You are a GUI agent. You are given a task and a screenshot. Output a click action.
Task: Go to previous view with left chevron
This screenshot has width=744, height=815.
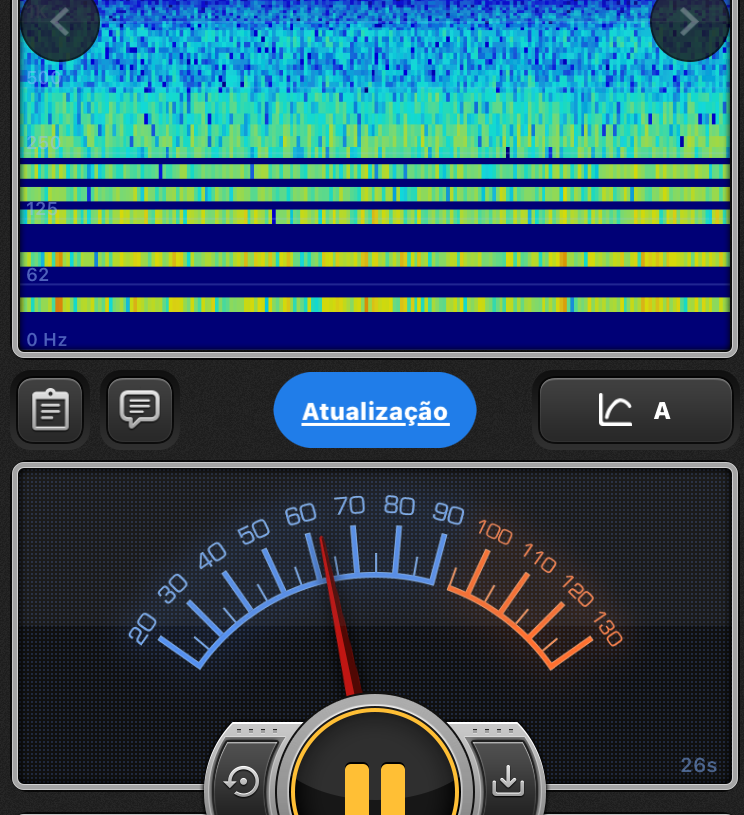(60, 22)
